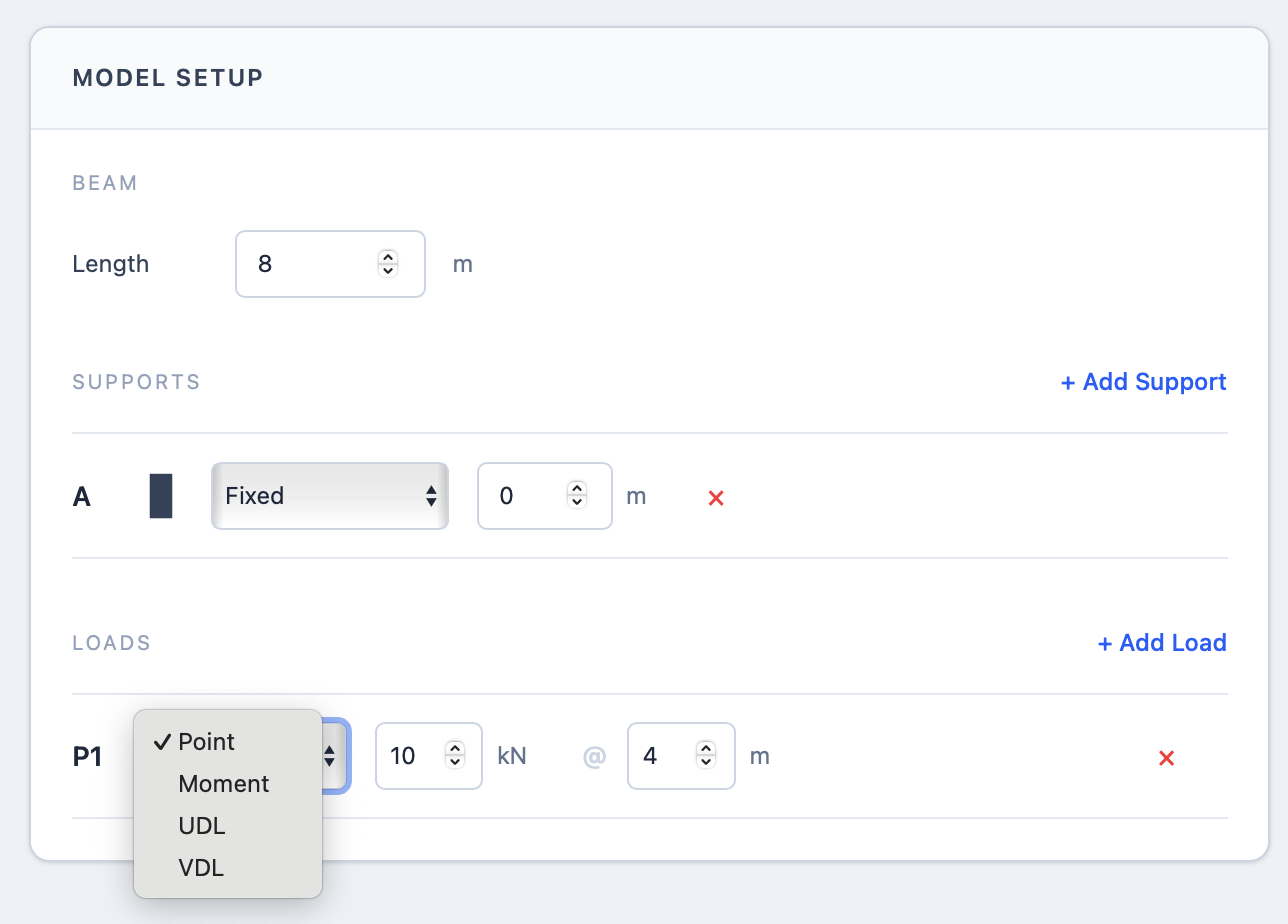Viewport: 1288px width, 924px height.
Task: Choose Moment load type
Action: tap(228, 784)
